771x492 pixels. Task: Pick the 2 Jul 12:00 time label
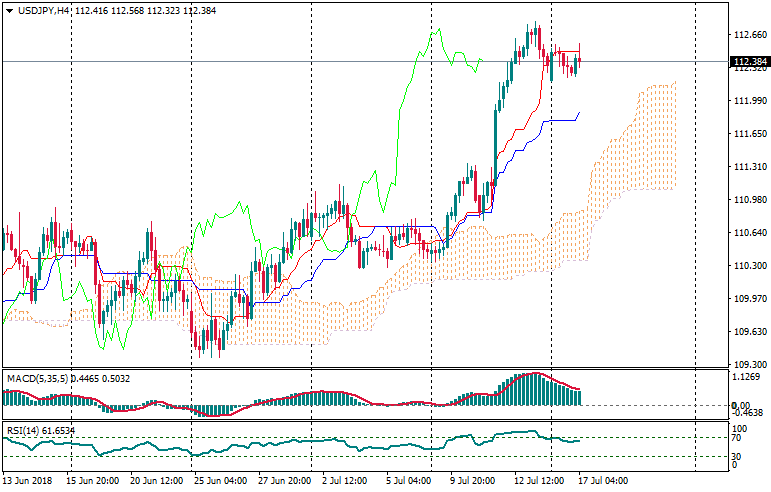click(348, 480)
